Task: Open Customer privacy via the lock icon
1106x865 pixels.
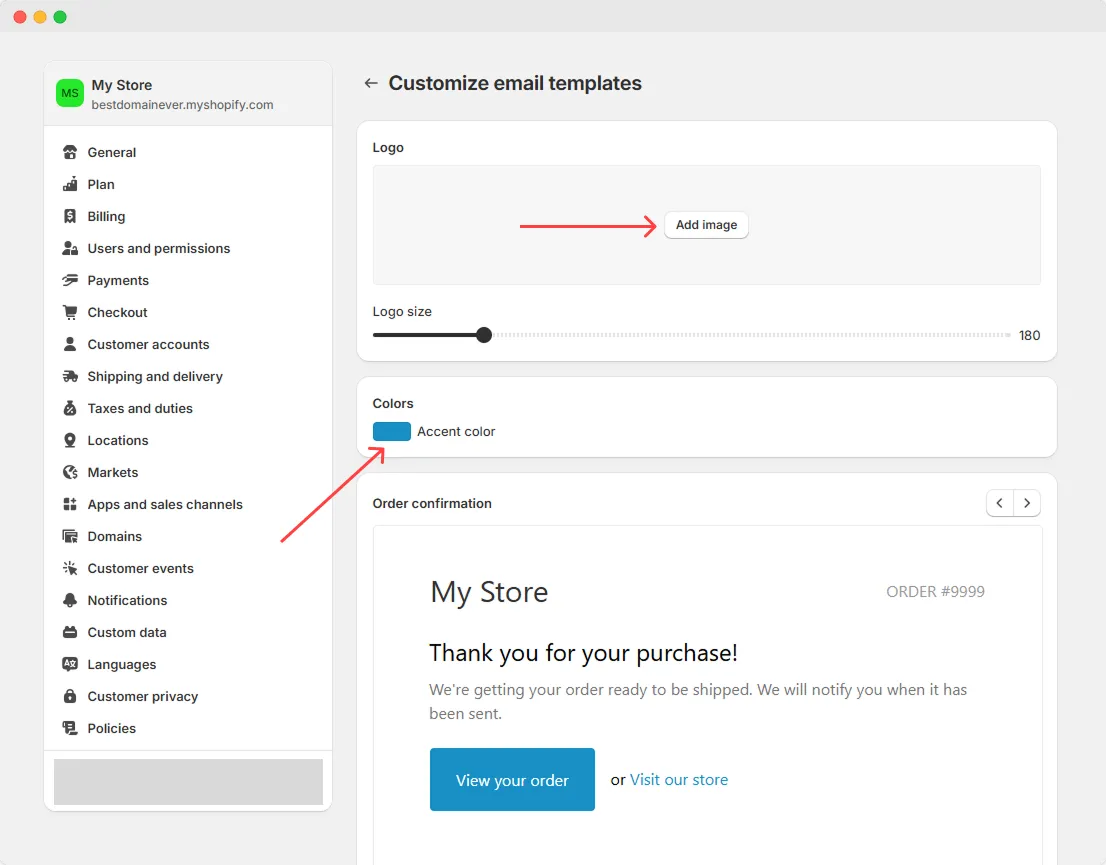Action: (70, 696)
